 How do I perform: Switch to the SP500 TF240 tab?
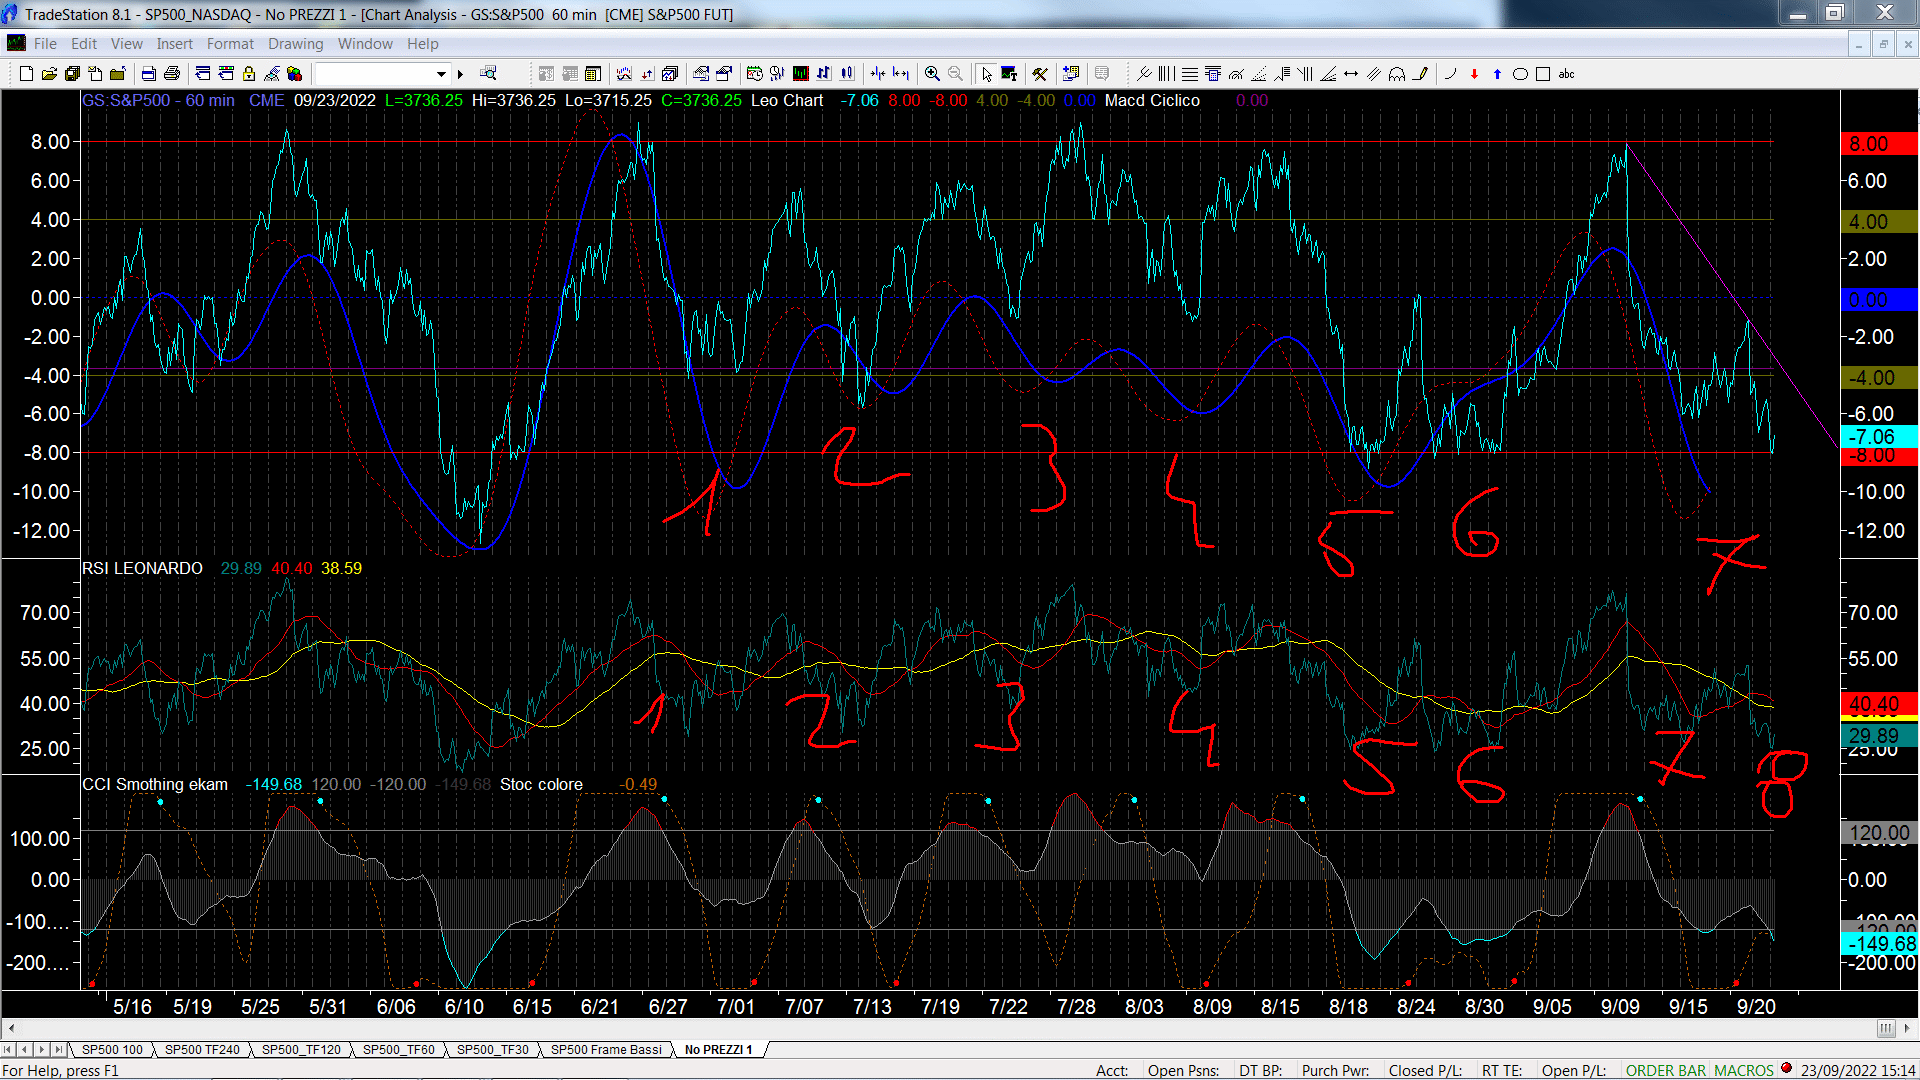[202, 1049]
